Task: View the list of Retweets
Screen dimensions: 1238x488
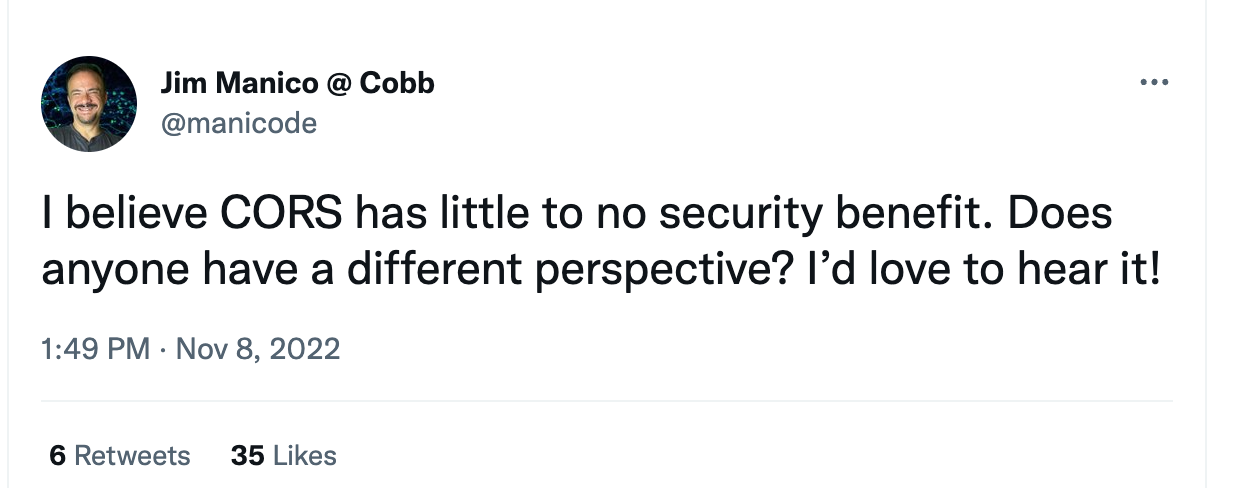Action: click(x=132, y=456)
